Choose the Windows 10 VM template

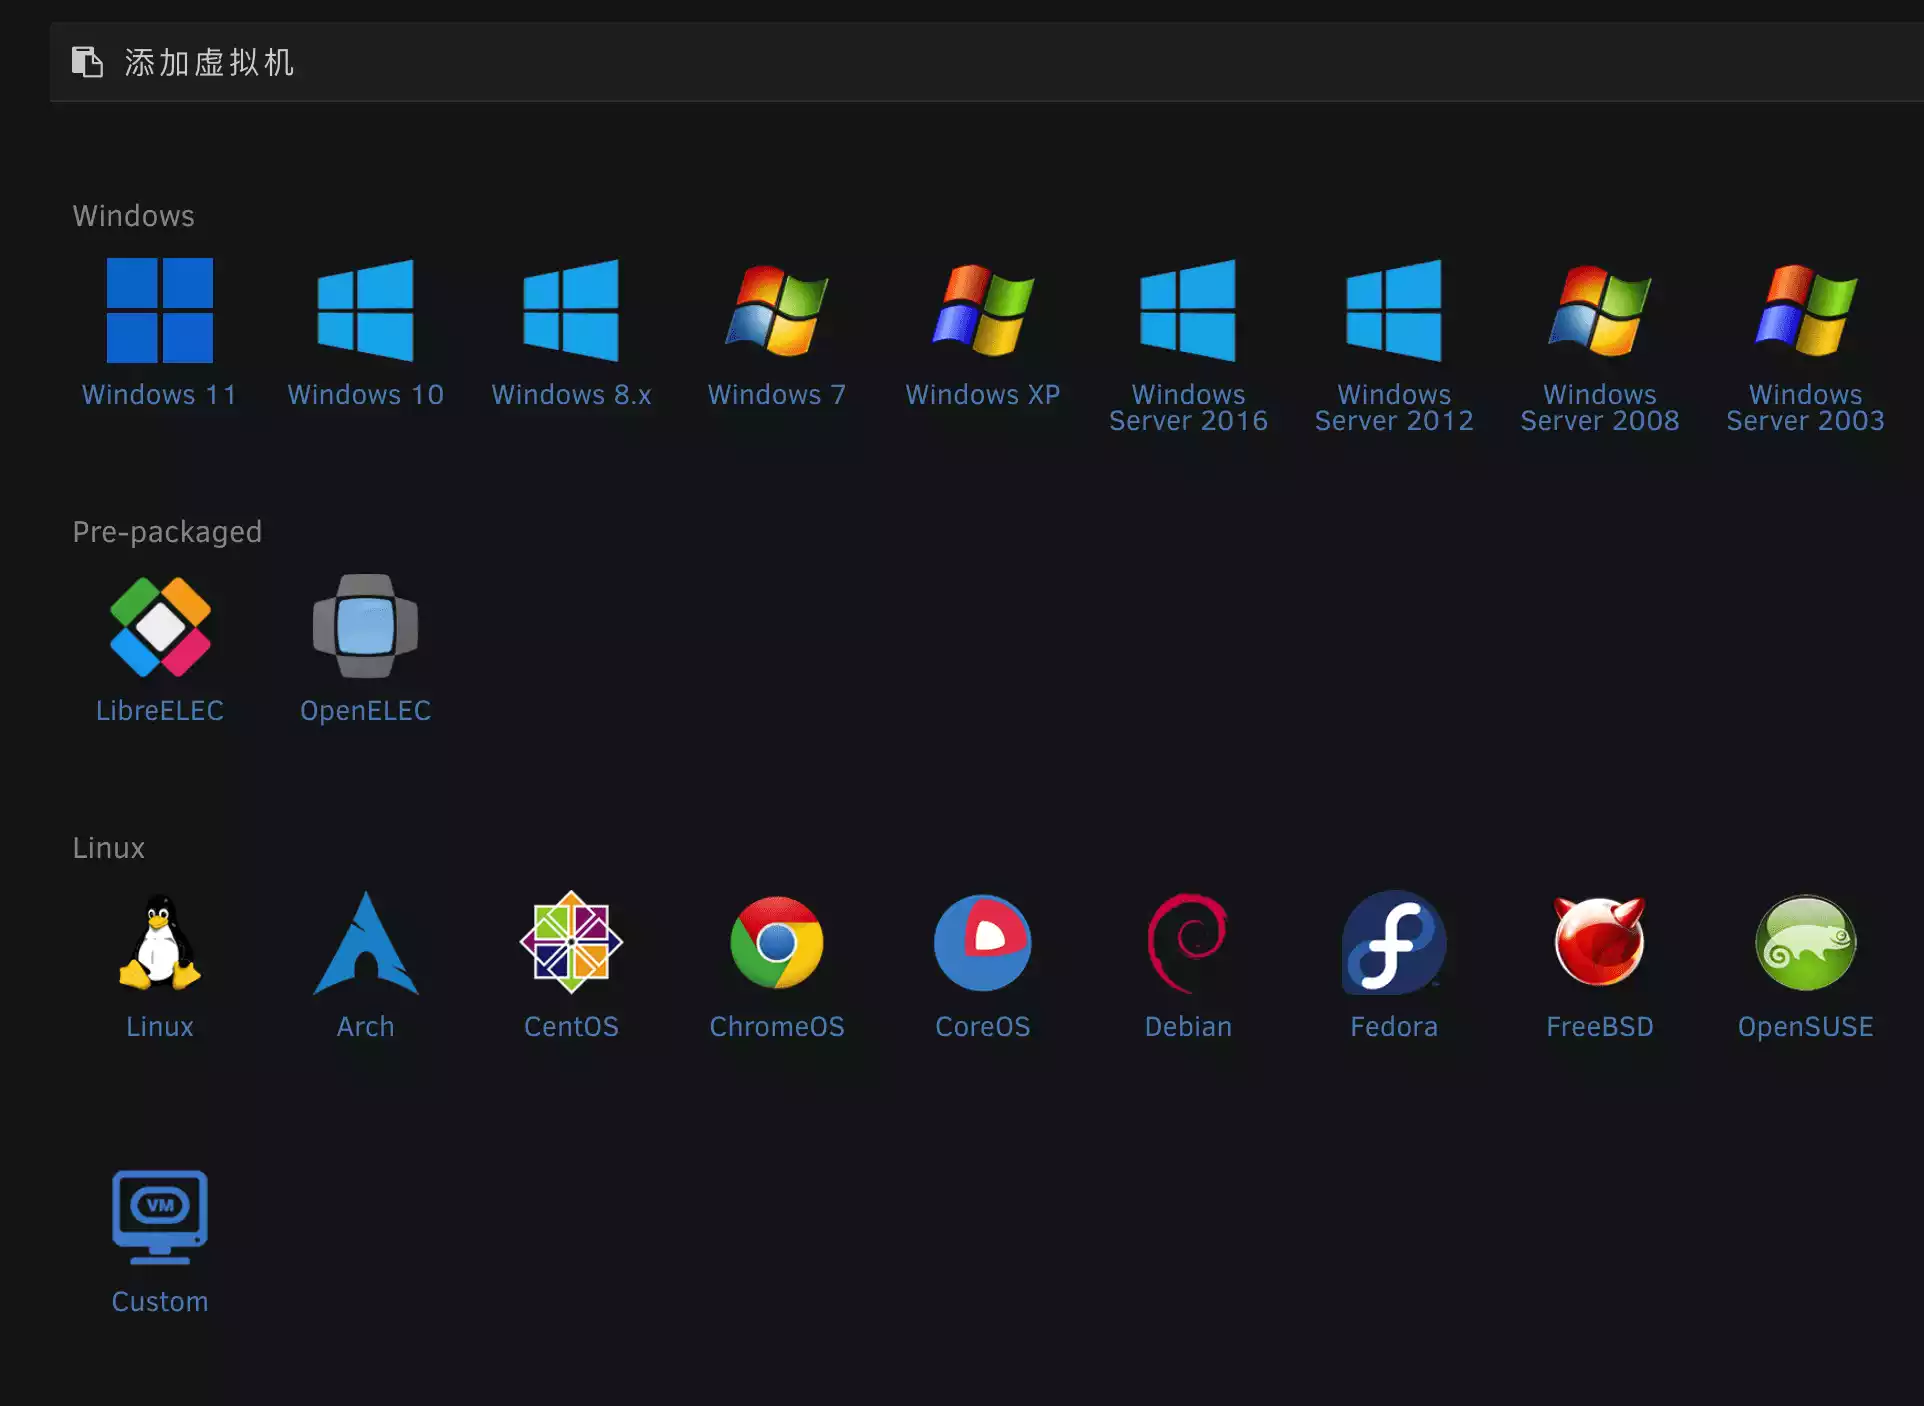365,310
